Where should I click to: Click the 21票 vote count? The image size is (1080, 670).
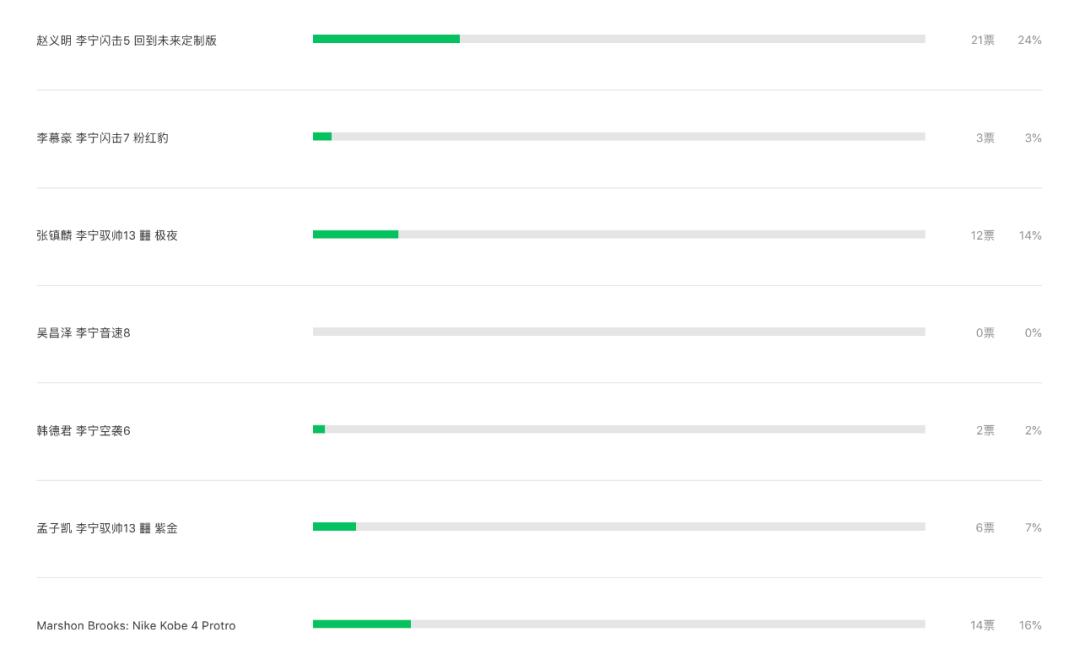982,40
